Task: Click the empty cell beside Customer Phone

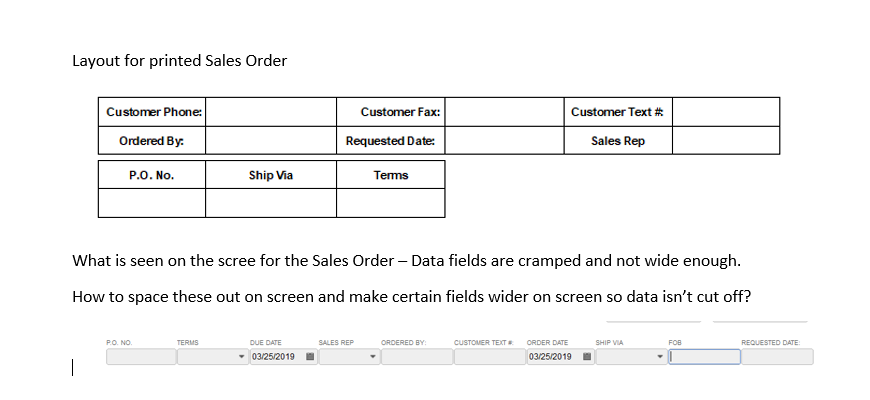Action: (x=271, y=112)
